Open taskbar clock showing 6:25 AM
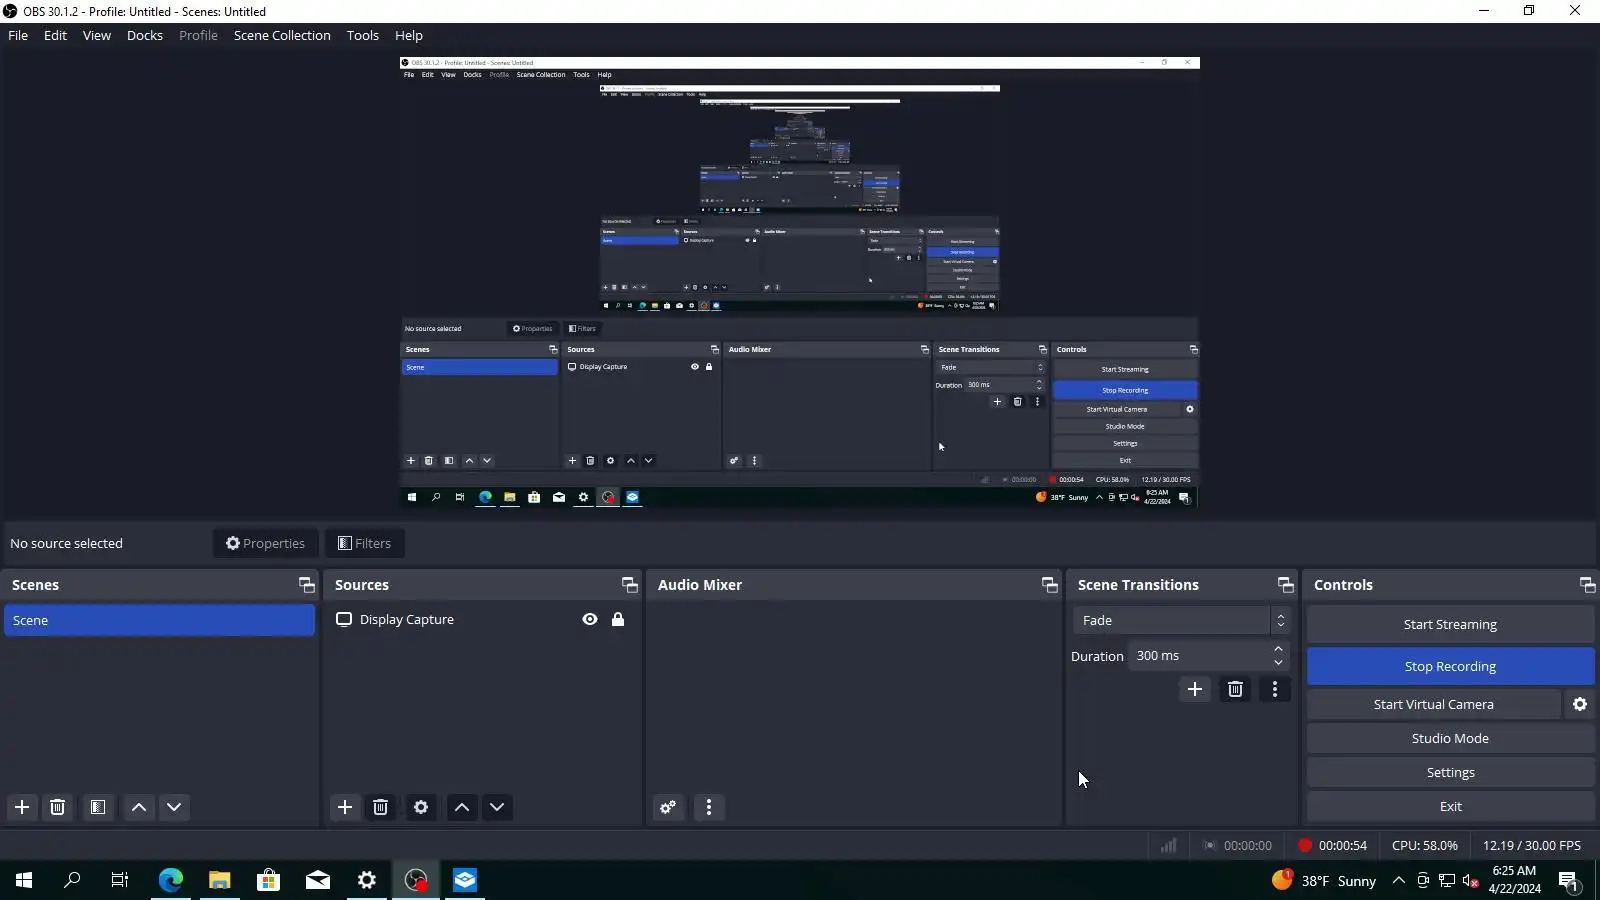The width and height of the screenshot is (1600, 900). pyautogui.click(x=1514, y=880)
